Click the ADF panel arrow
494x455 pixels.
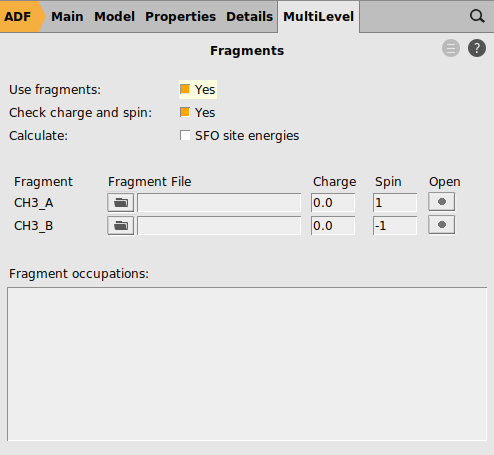tap(22, 16)
